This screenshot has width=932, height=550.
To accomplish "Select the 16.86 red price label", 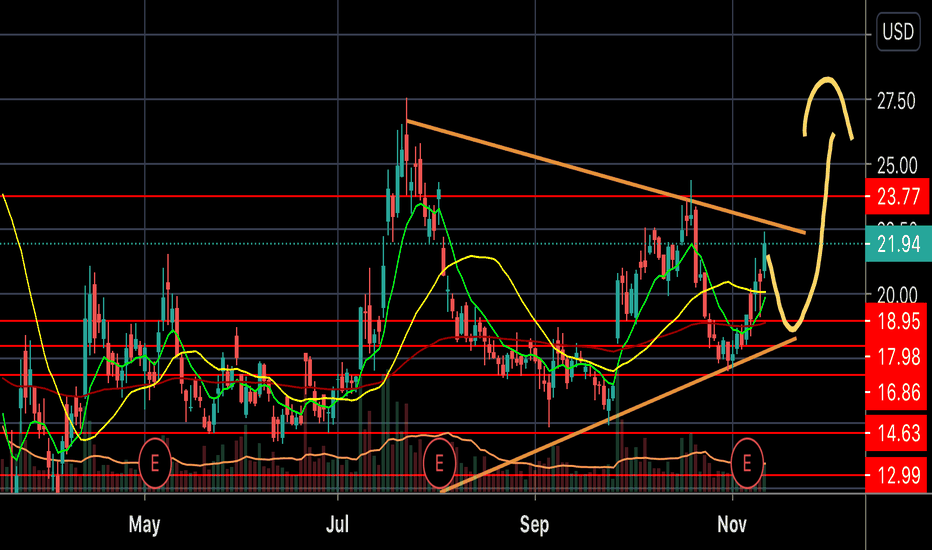I will click(x=898, y=392).
